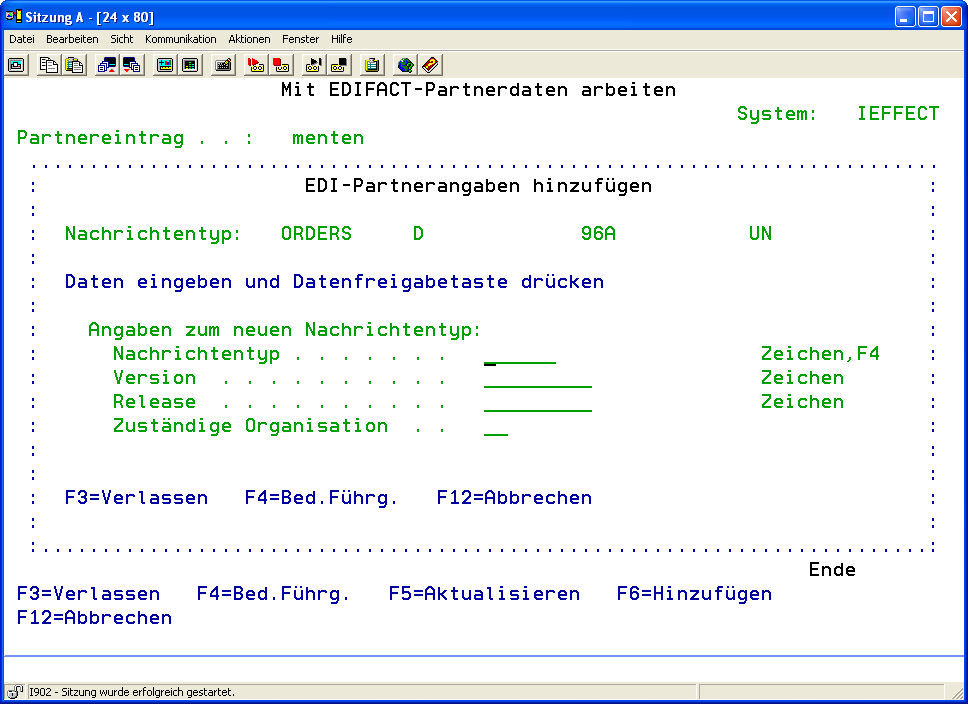
Task: Open the Datei menu
Action: pyautogui.click(x=22, y=39)
